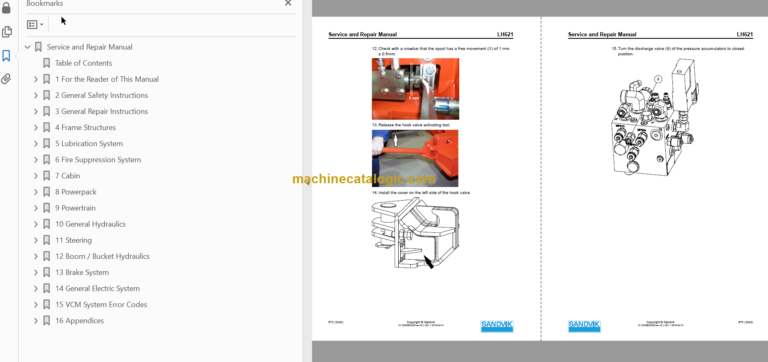Navigate to 12 Boom / Bucket Hydraulics
The image size is (768, 362).
(102, 256)
